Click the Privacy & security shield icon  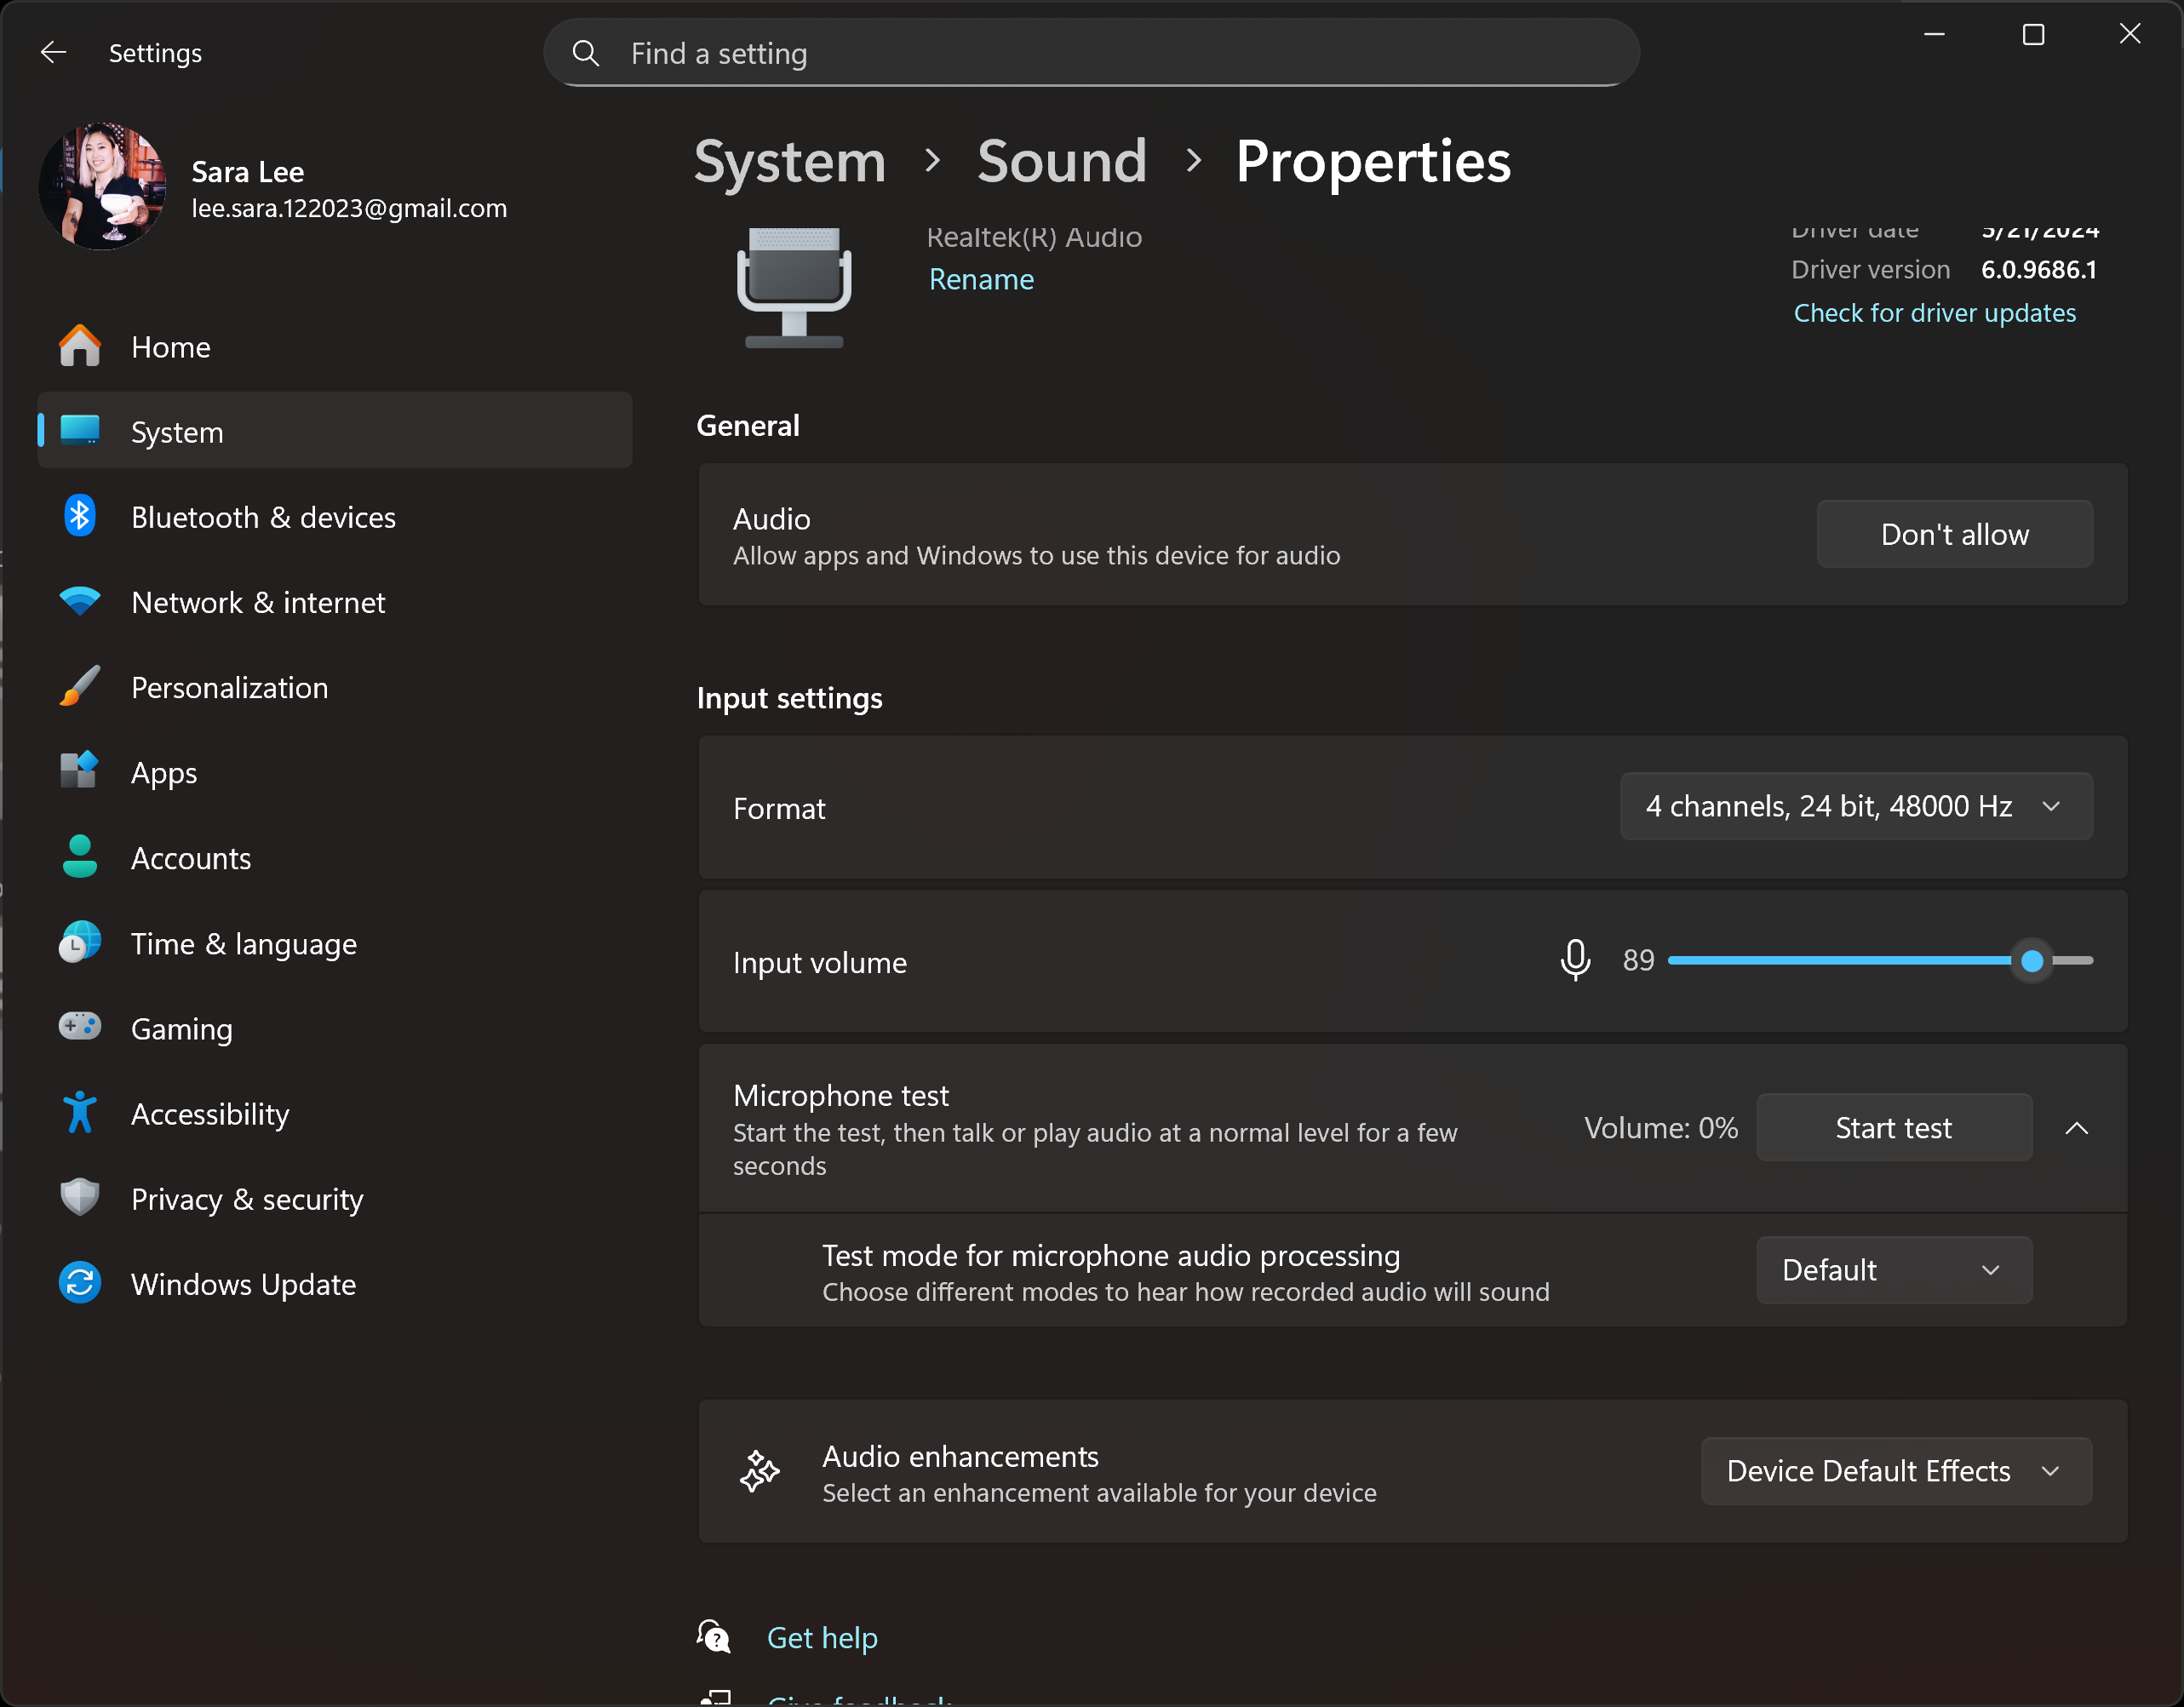click(x=79, y=1198)
